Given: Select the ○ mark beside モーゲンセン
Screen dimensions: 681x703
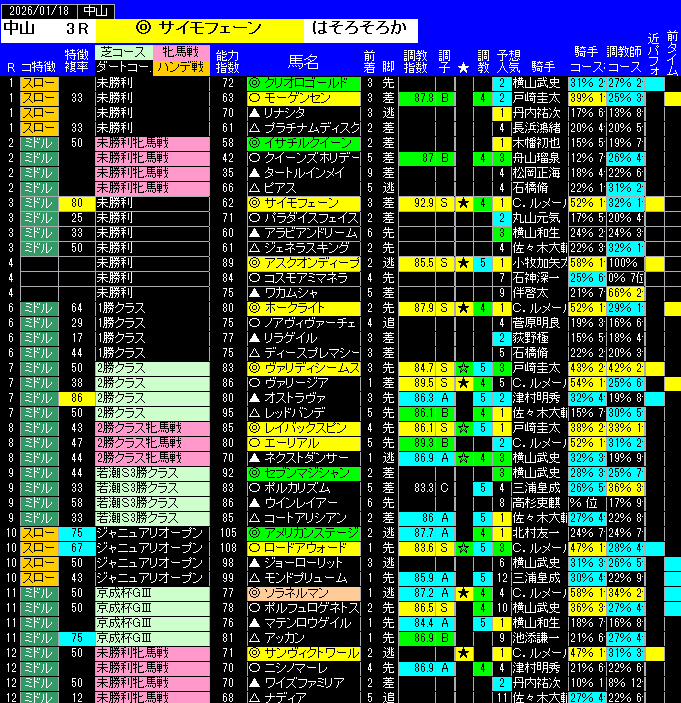Looking at the screenshot, I should (254, 98).
